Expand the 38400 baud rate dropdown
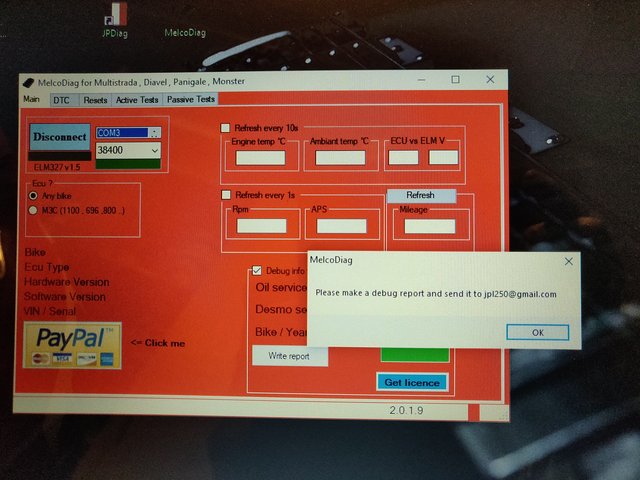 click(155, 151)
